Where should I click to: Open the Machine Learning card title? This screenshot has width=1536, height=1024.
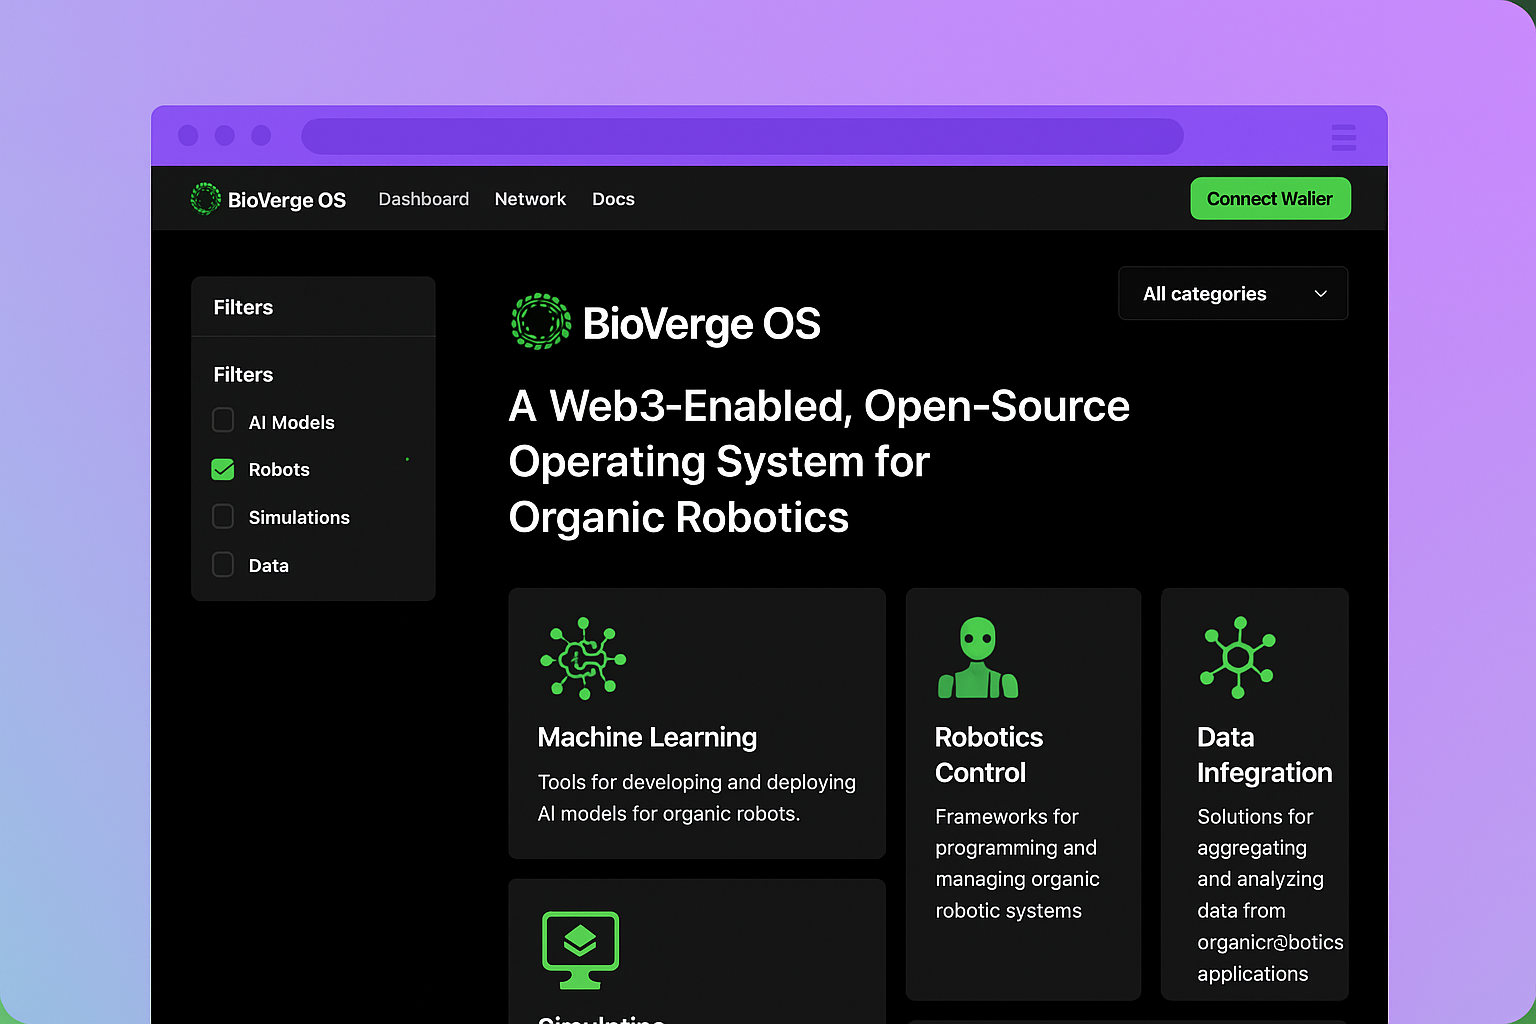pos(647,737)
